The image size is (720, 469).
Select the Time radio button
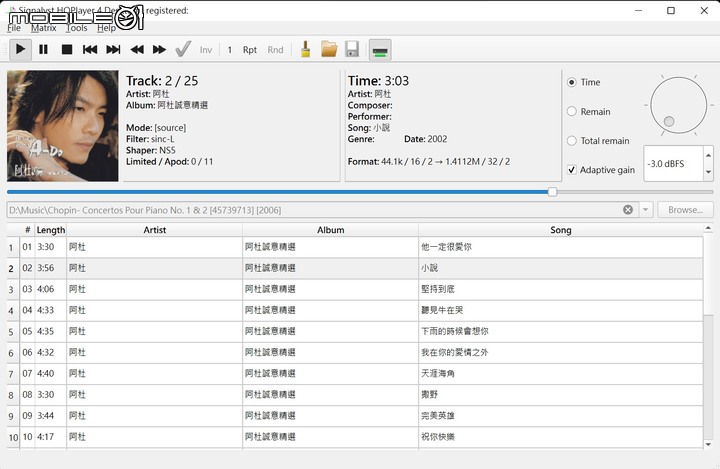572,82
